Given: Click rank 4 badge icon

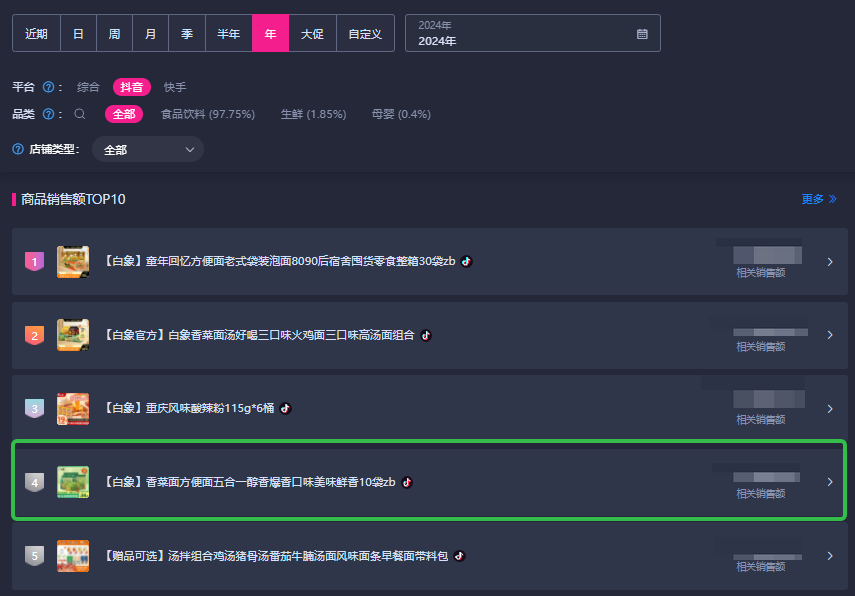Looking at the screenshot, I should coord(34,482).
